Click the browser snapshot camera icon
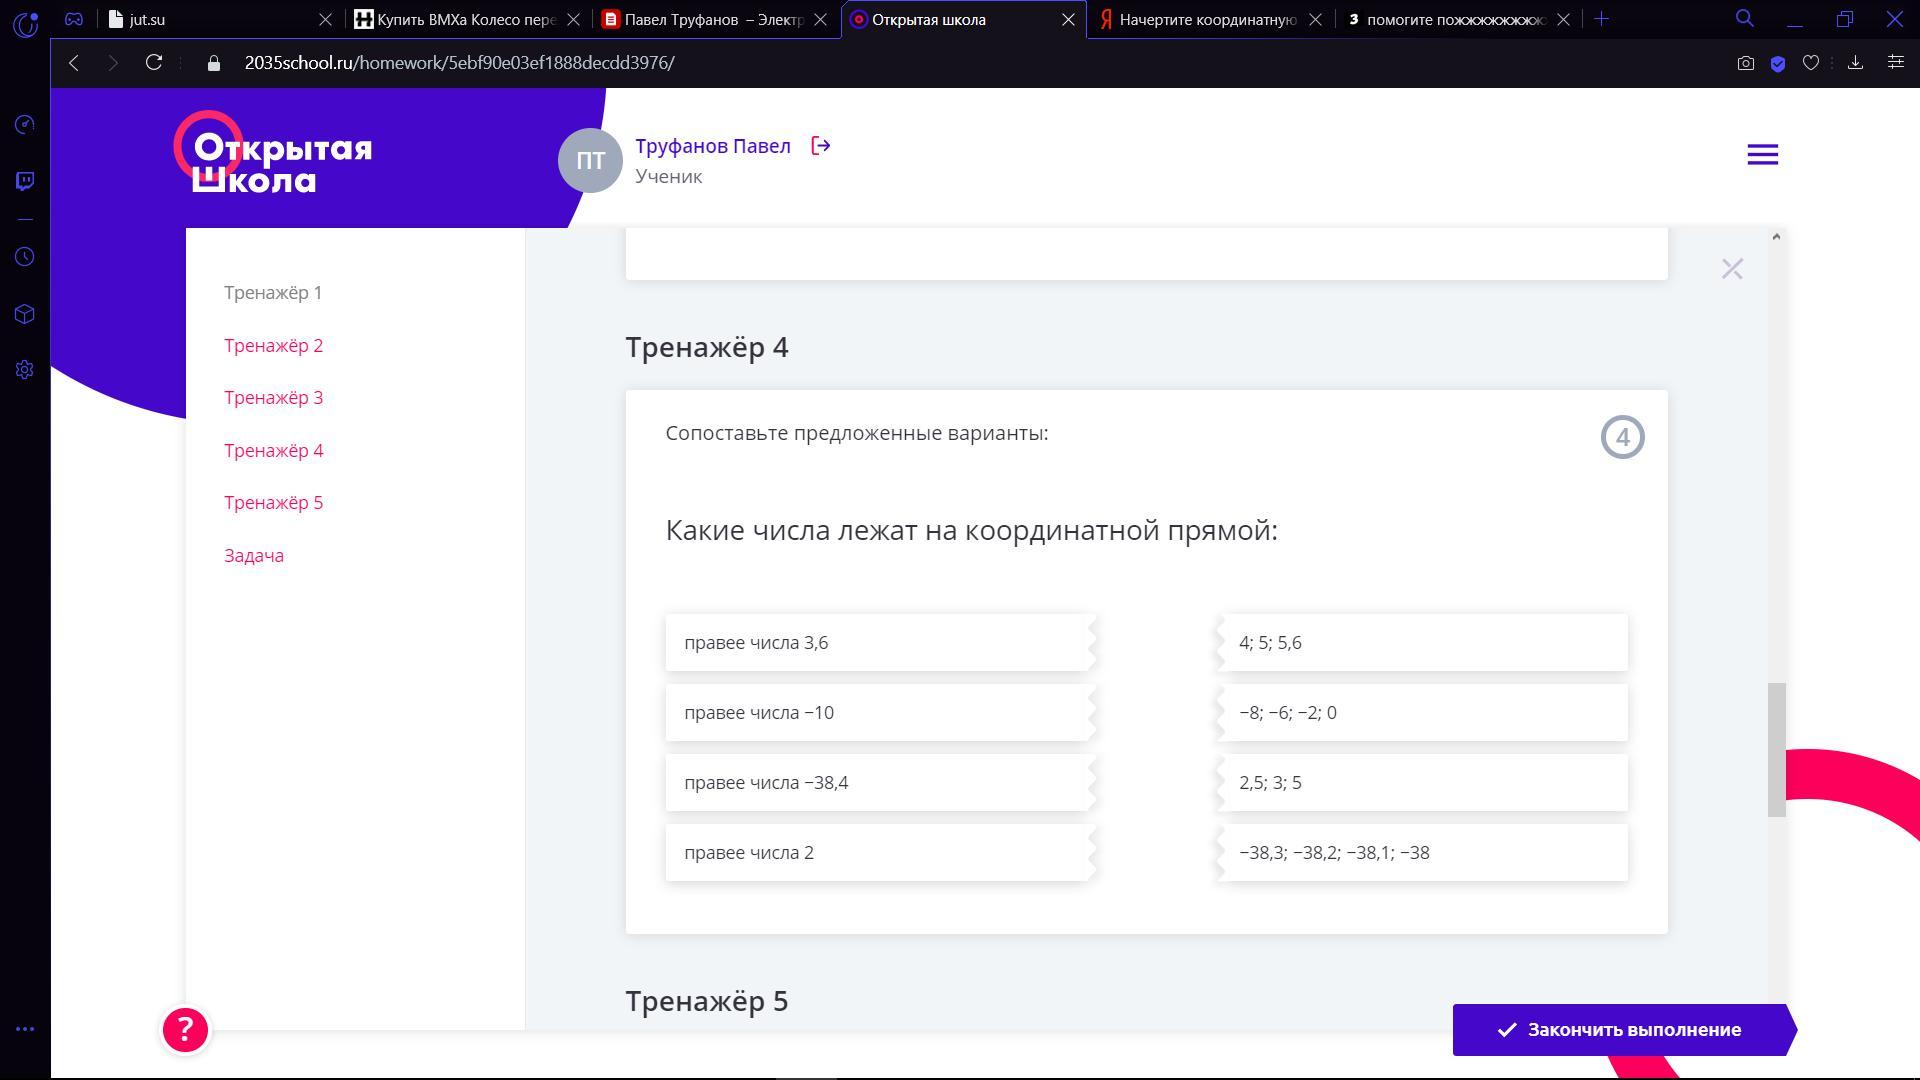 tap(1745, 63)
